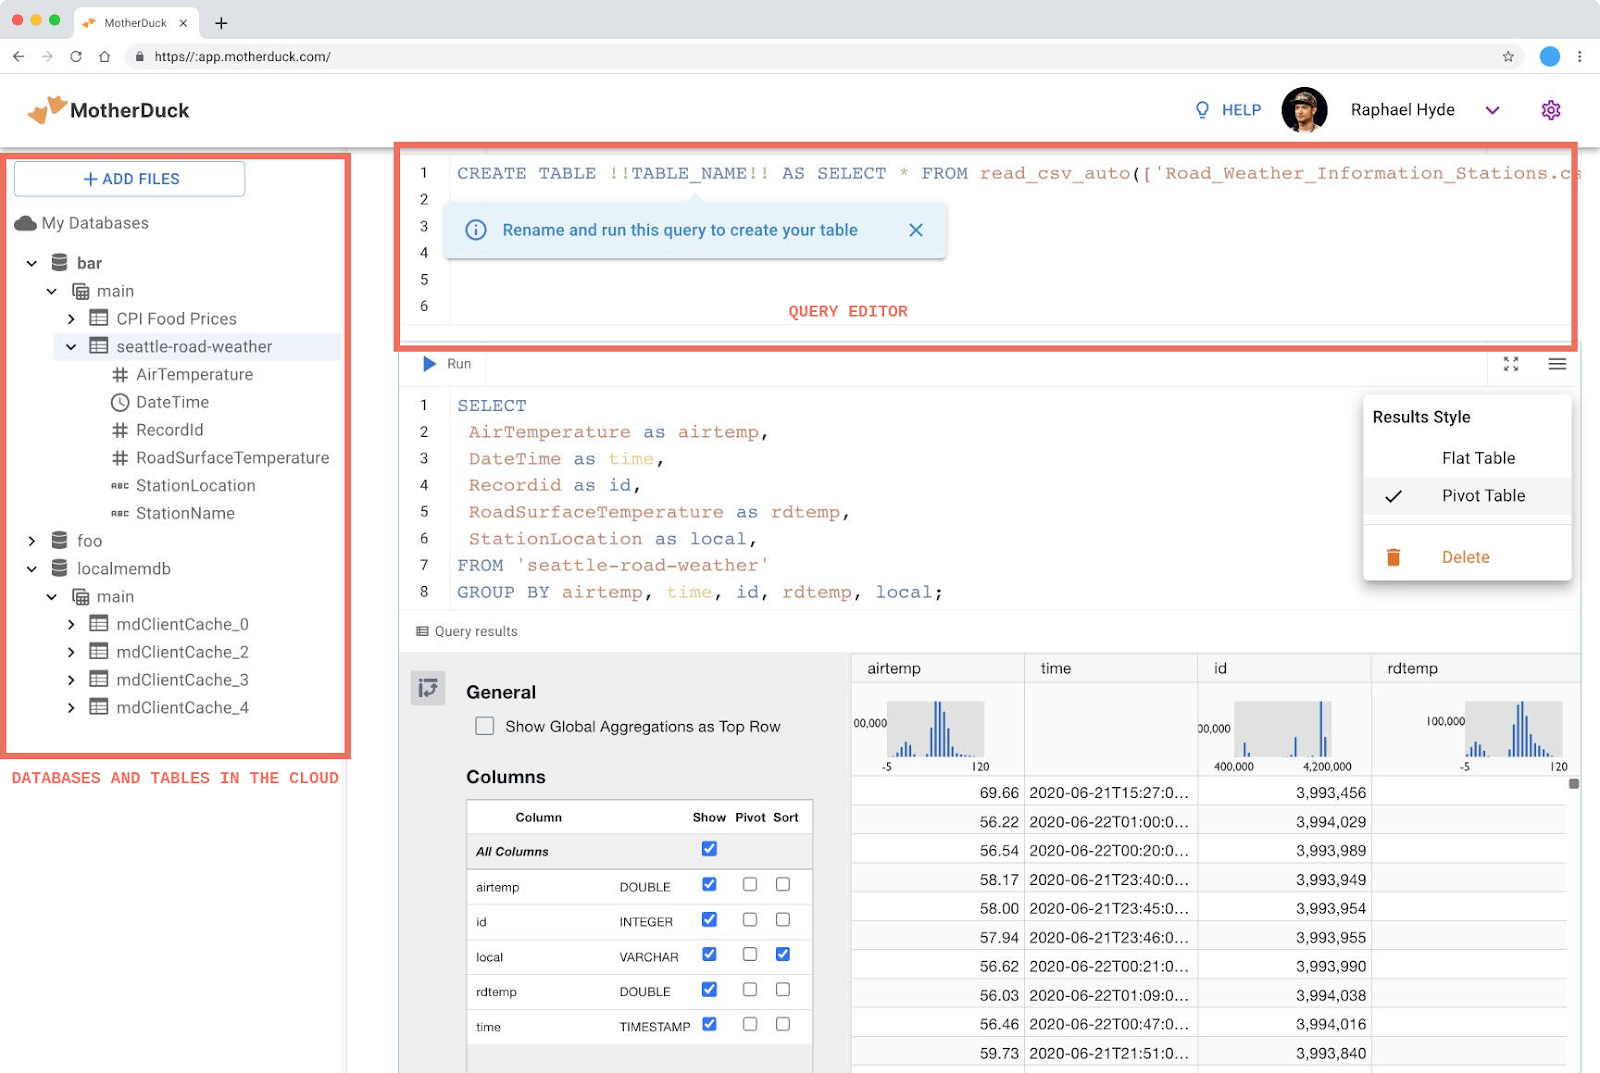Open the cell hamburger menu
Viewport: 1600px width, 1073px height.
(1557, 364)
